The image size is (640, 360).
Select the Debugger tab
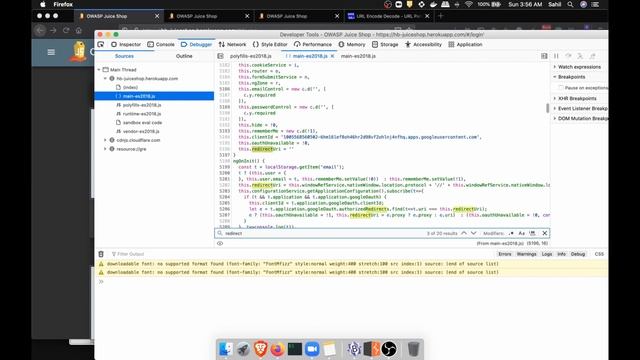pyautogui.click(x=196, y=44)
